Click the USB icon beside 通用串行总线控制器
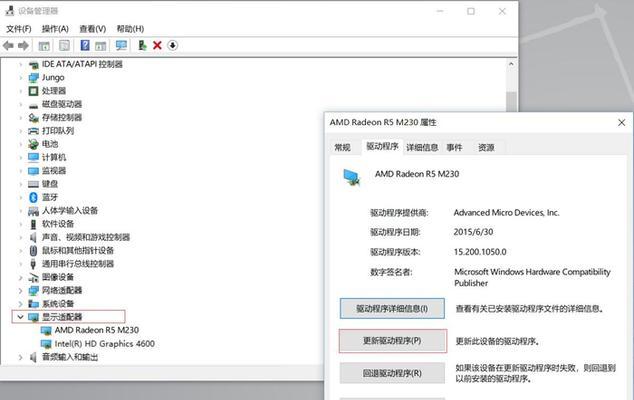The height and width of the screenshot is (400, 634). (x=34, y=264)
